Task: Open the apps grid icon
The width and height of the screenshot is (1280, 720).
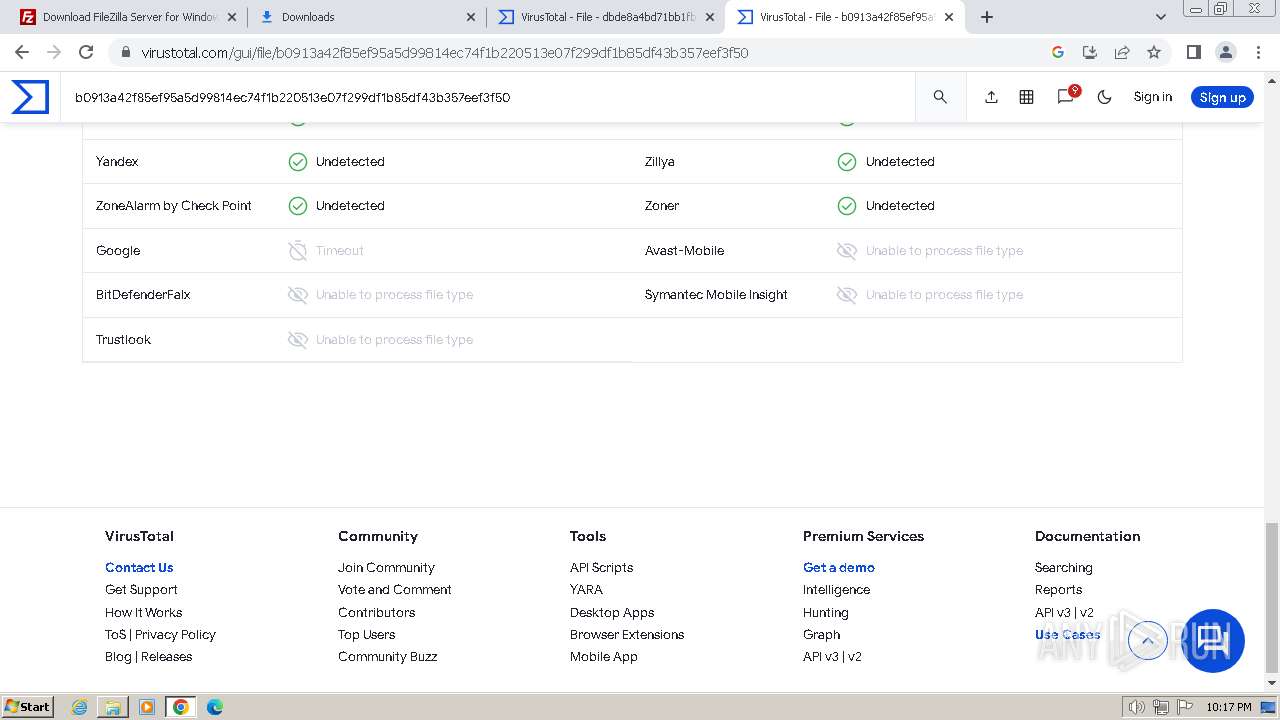Action: coord(1026,97)
